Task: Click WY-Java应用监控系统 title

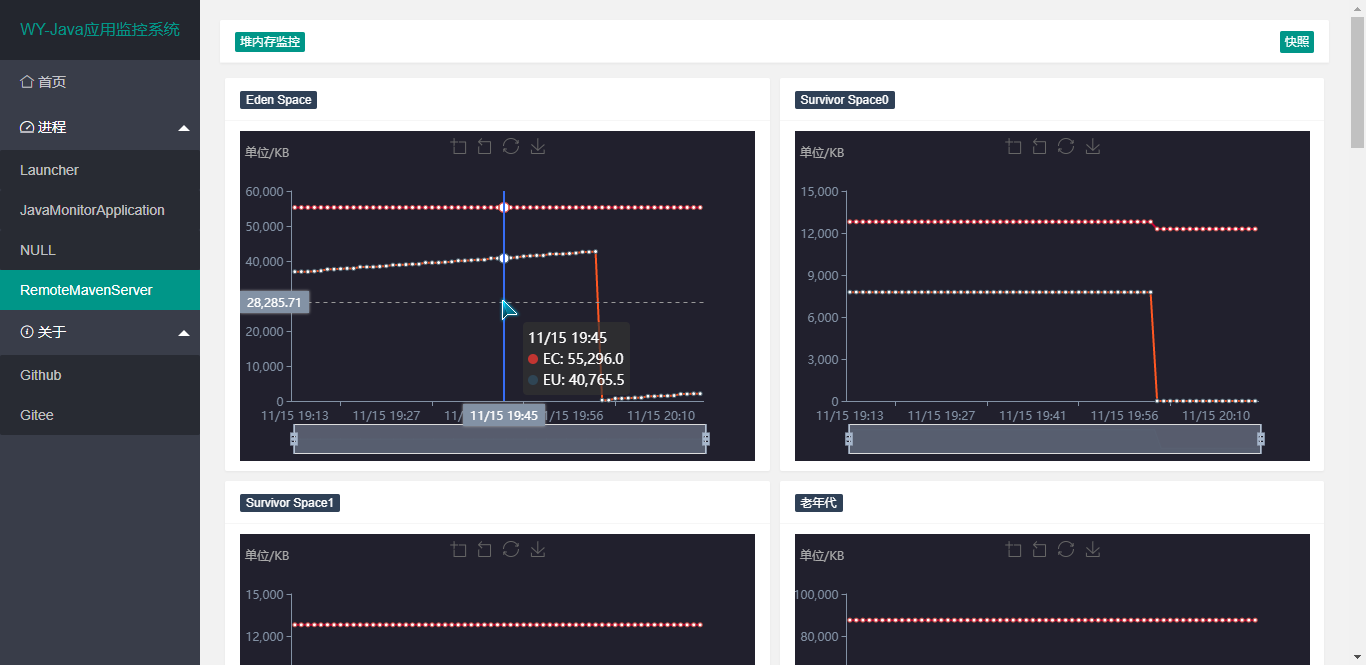Action: click(100, 30)
